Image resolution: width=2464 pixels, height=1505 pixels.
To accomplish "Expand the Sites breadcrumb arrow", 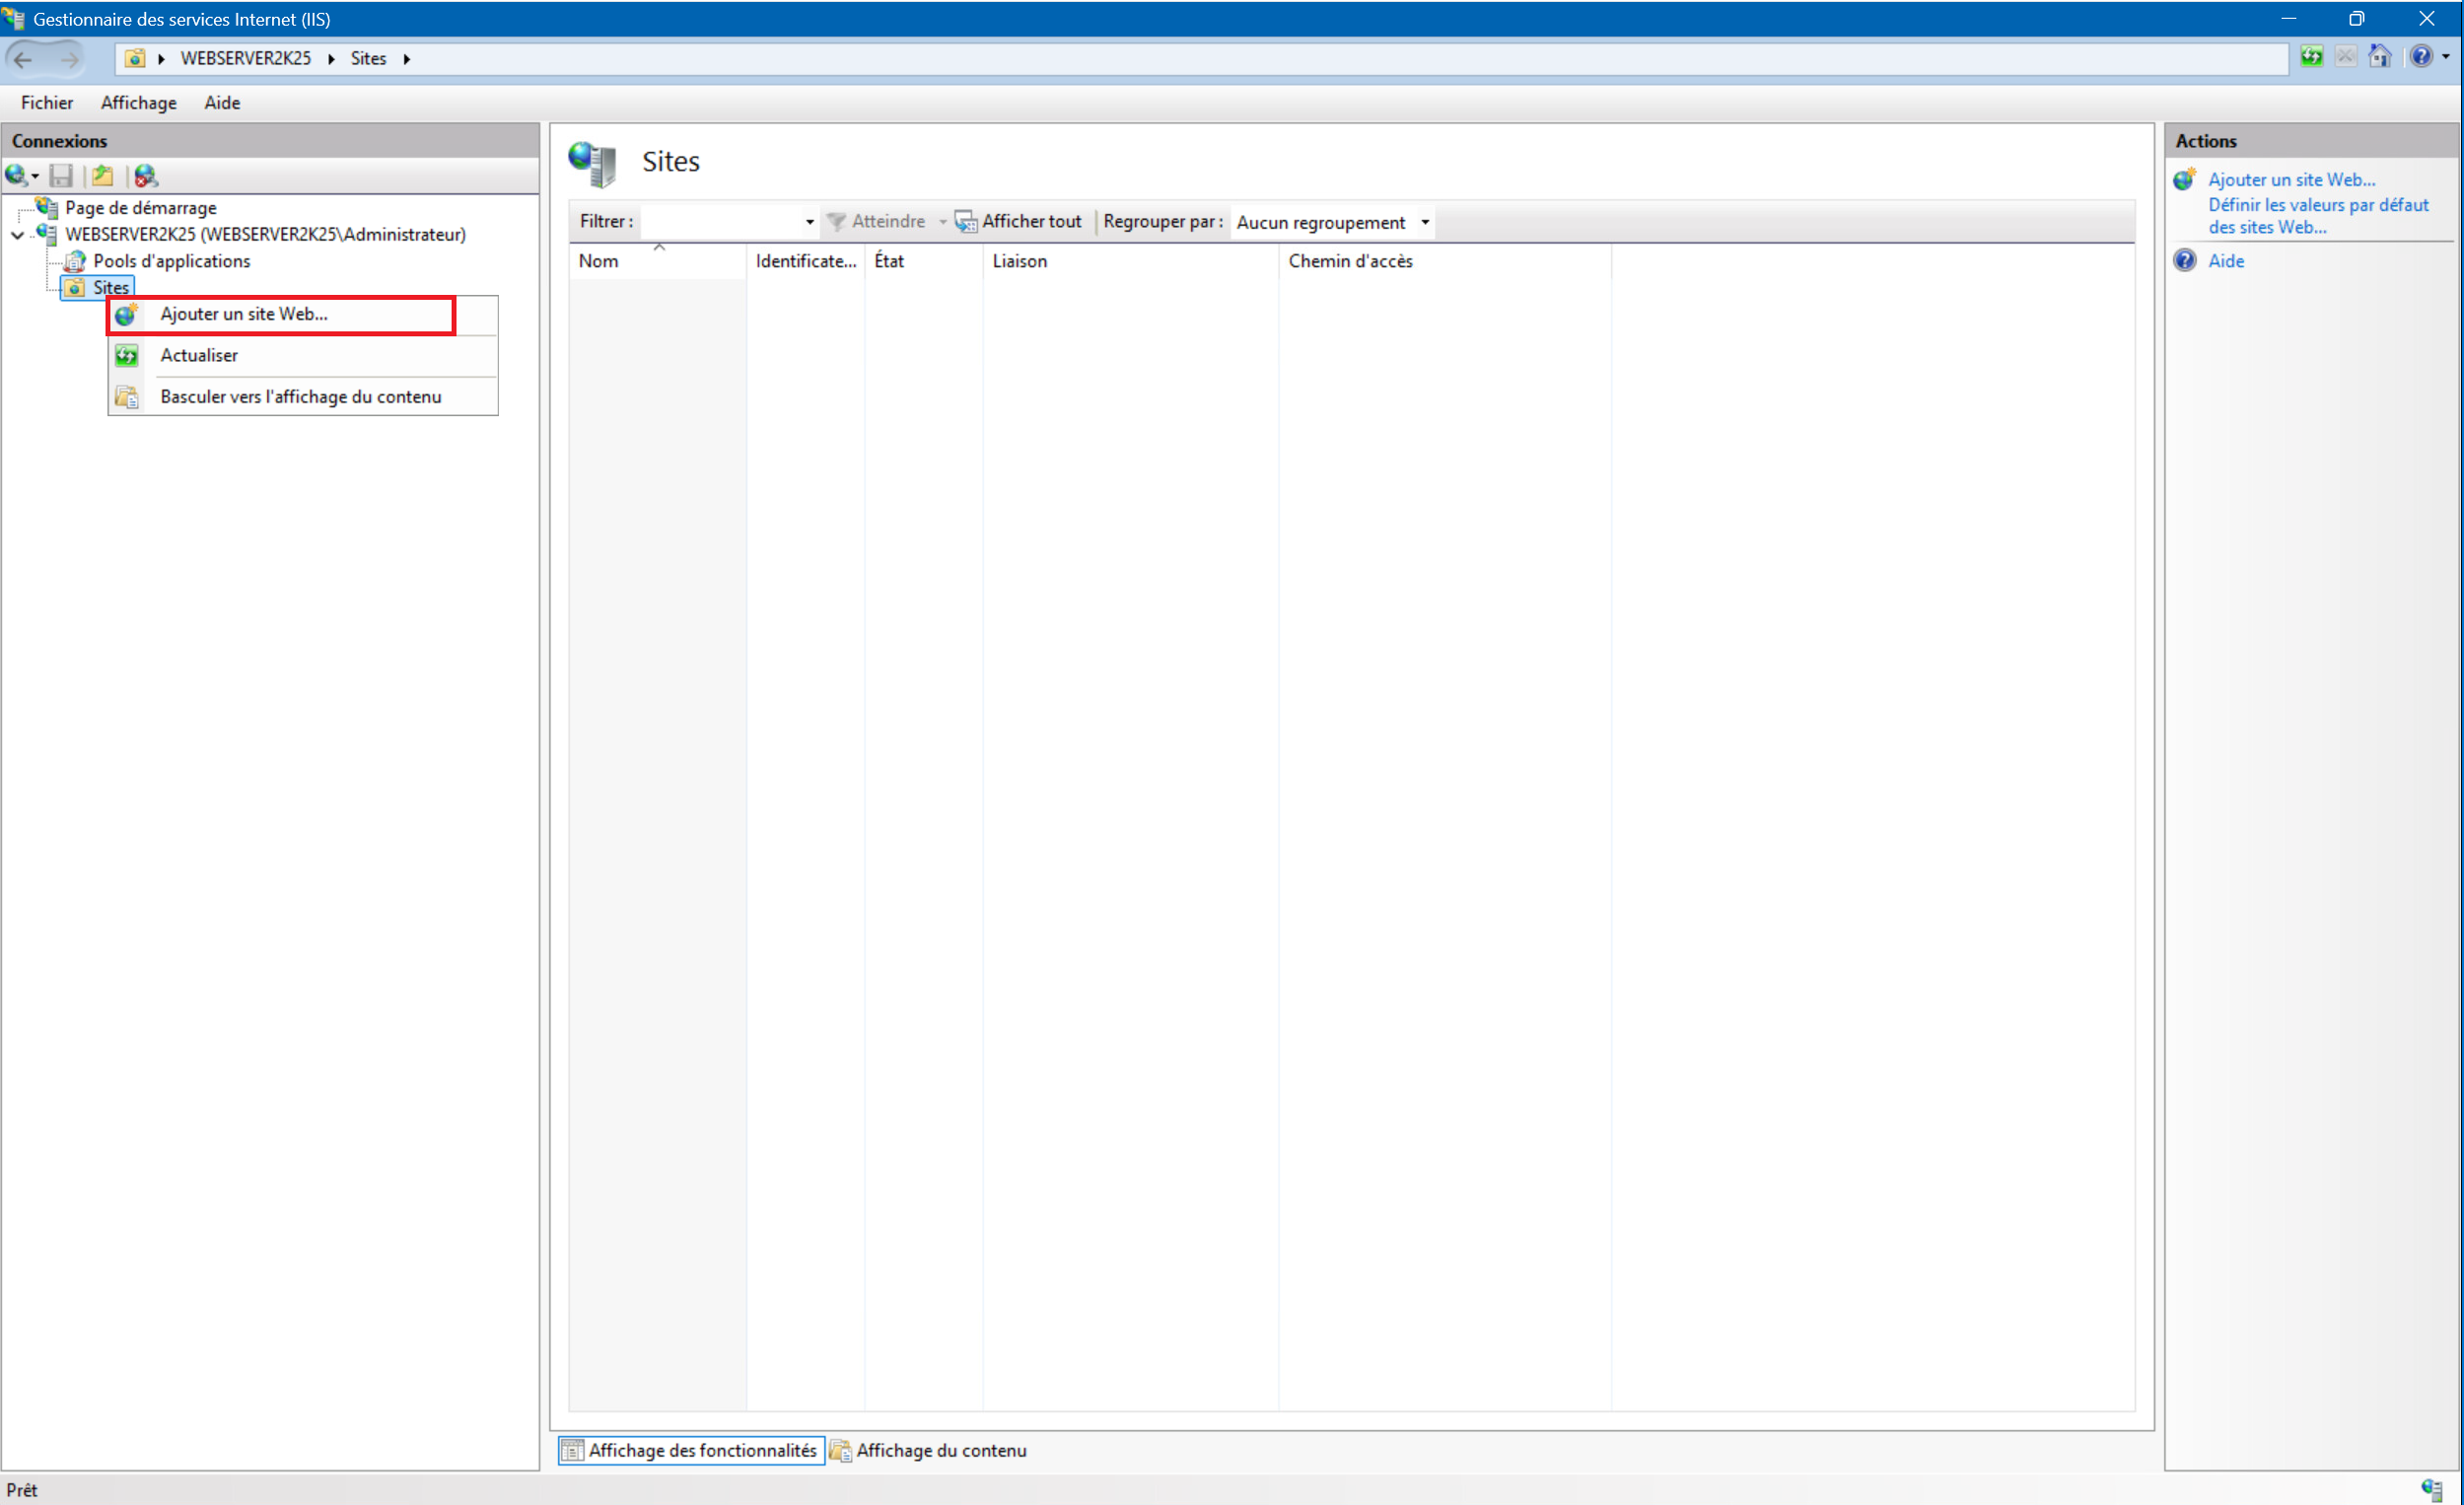I will [x=407, y=59].
